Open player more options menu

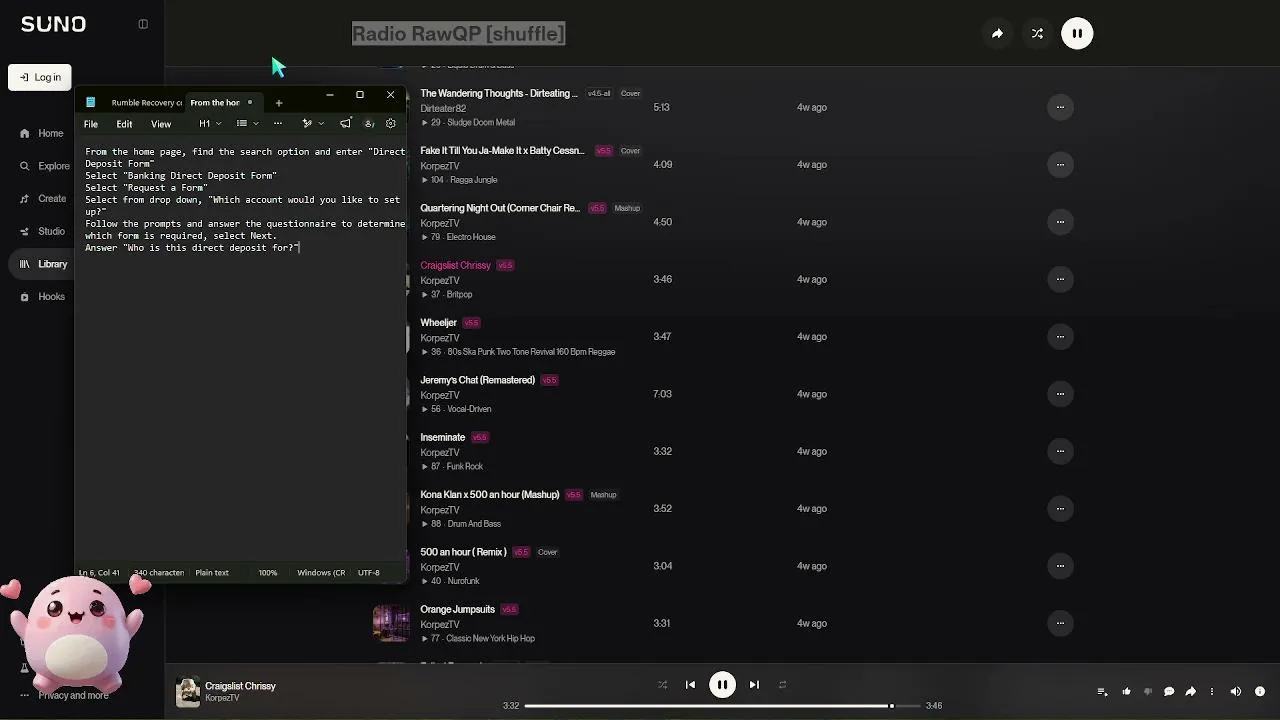[x=1211, y=691]
